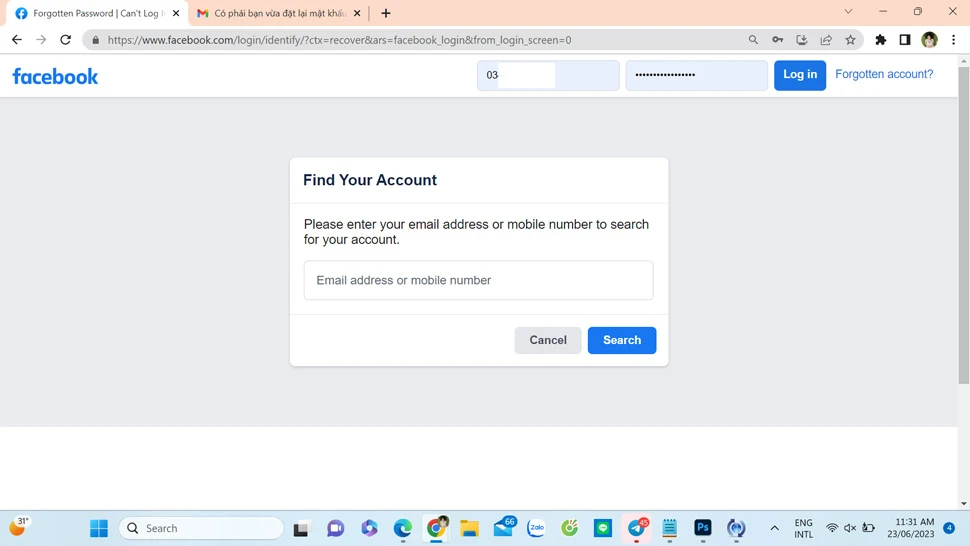
Task: Open the notification badge showing 4
Action: click(949, 527)
